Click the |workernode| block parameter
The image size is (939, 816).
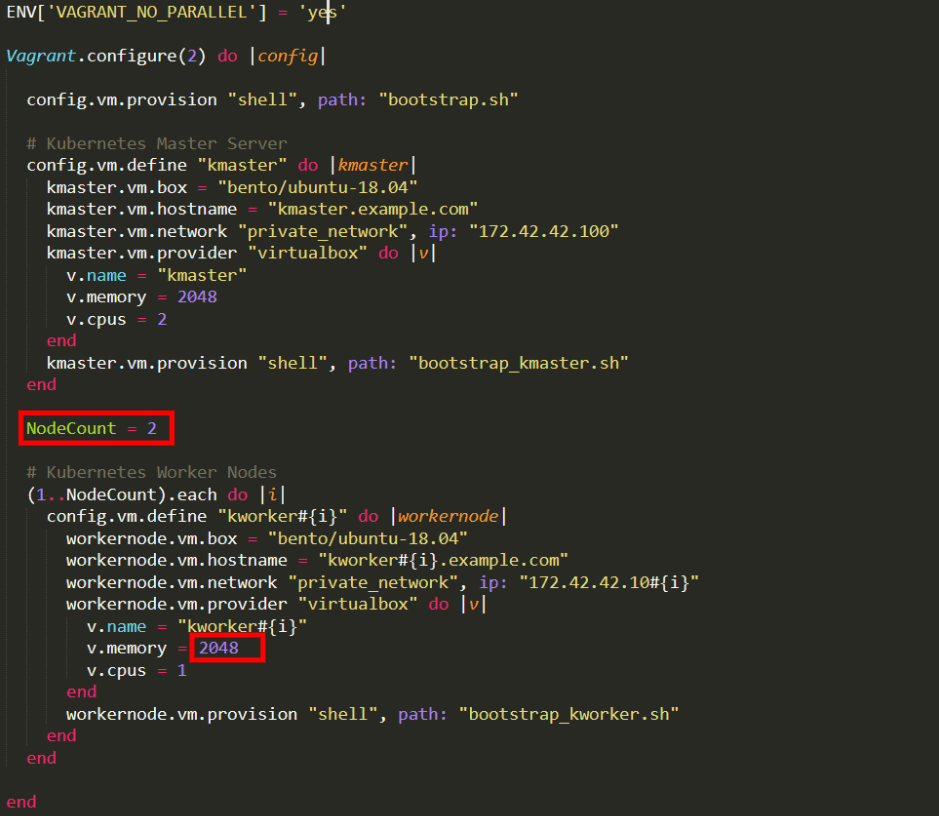click(x=448, y=516)
